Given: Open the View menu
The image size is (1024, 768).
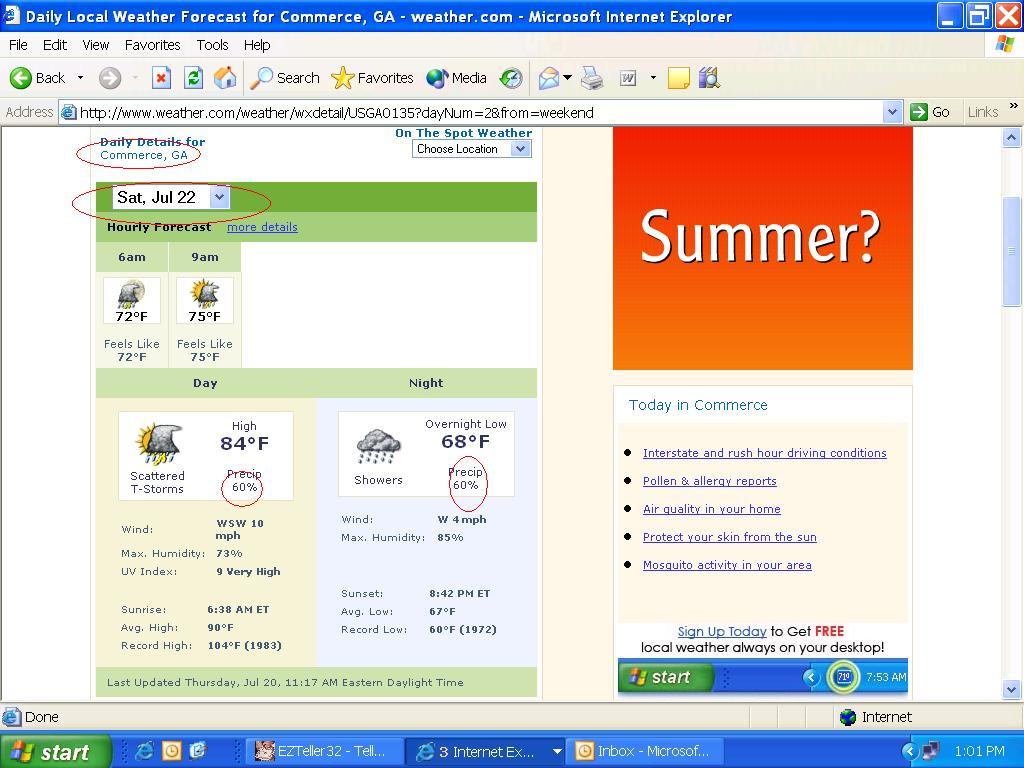Looking at the screenshot, I should [95, 45].
